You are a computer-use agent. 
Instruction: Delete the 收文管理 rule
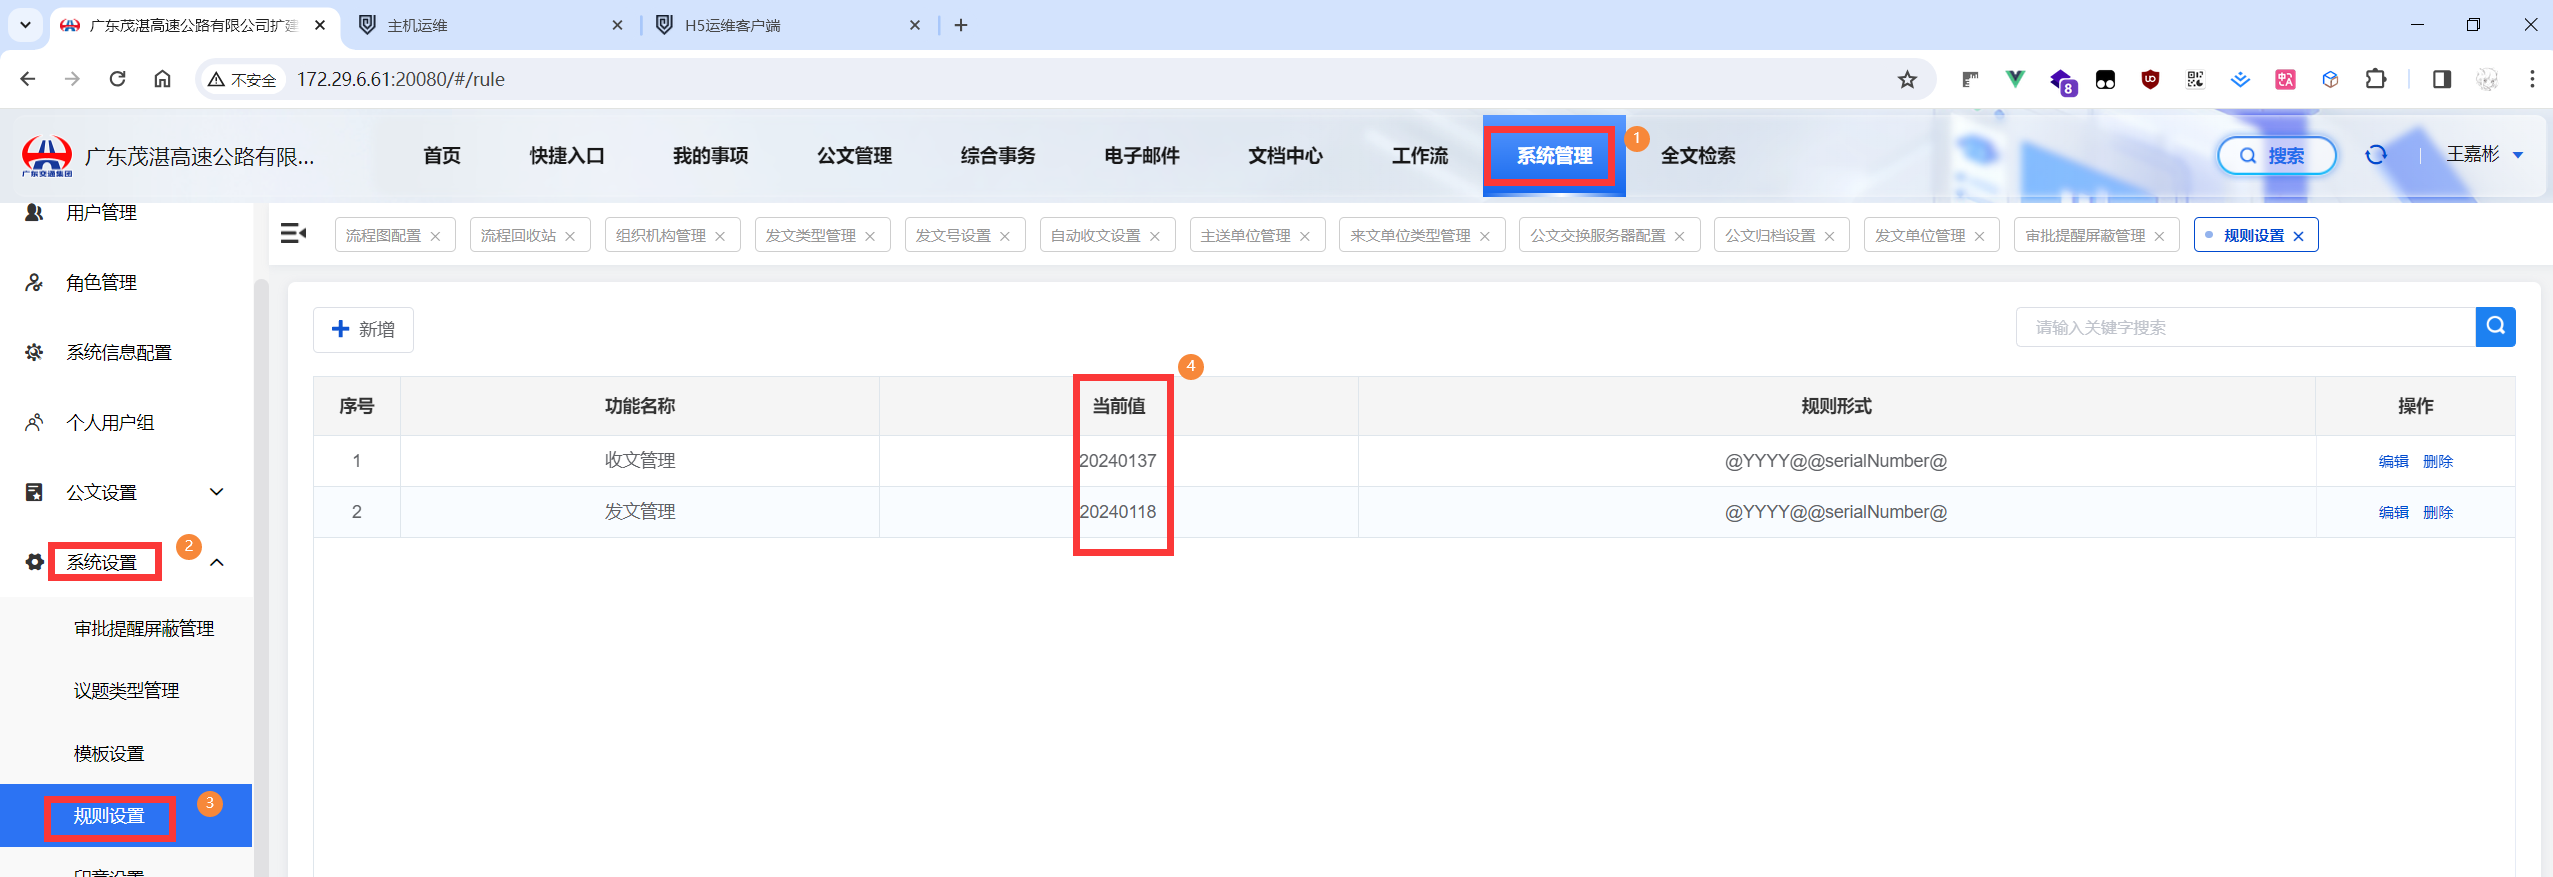[x=2438, y=461]
